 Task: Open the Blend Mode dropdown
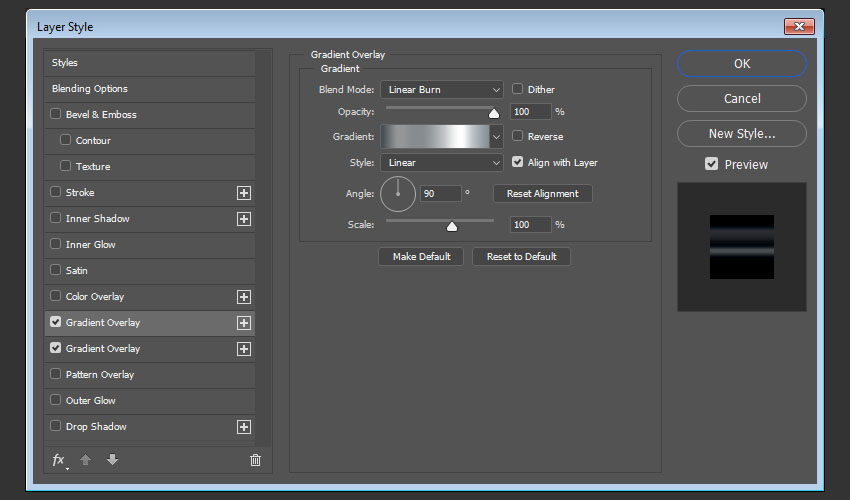click(x=441, y=90)
